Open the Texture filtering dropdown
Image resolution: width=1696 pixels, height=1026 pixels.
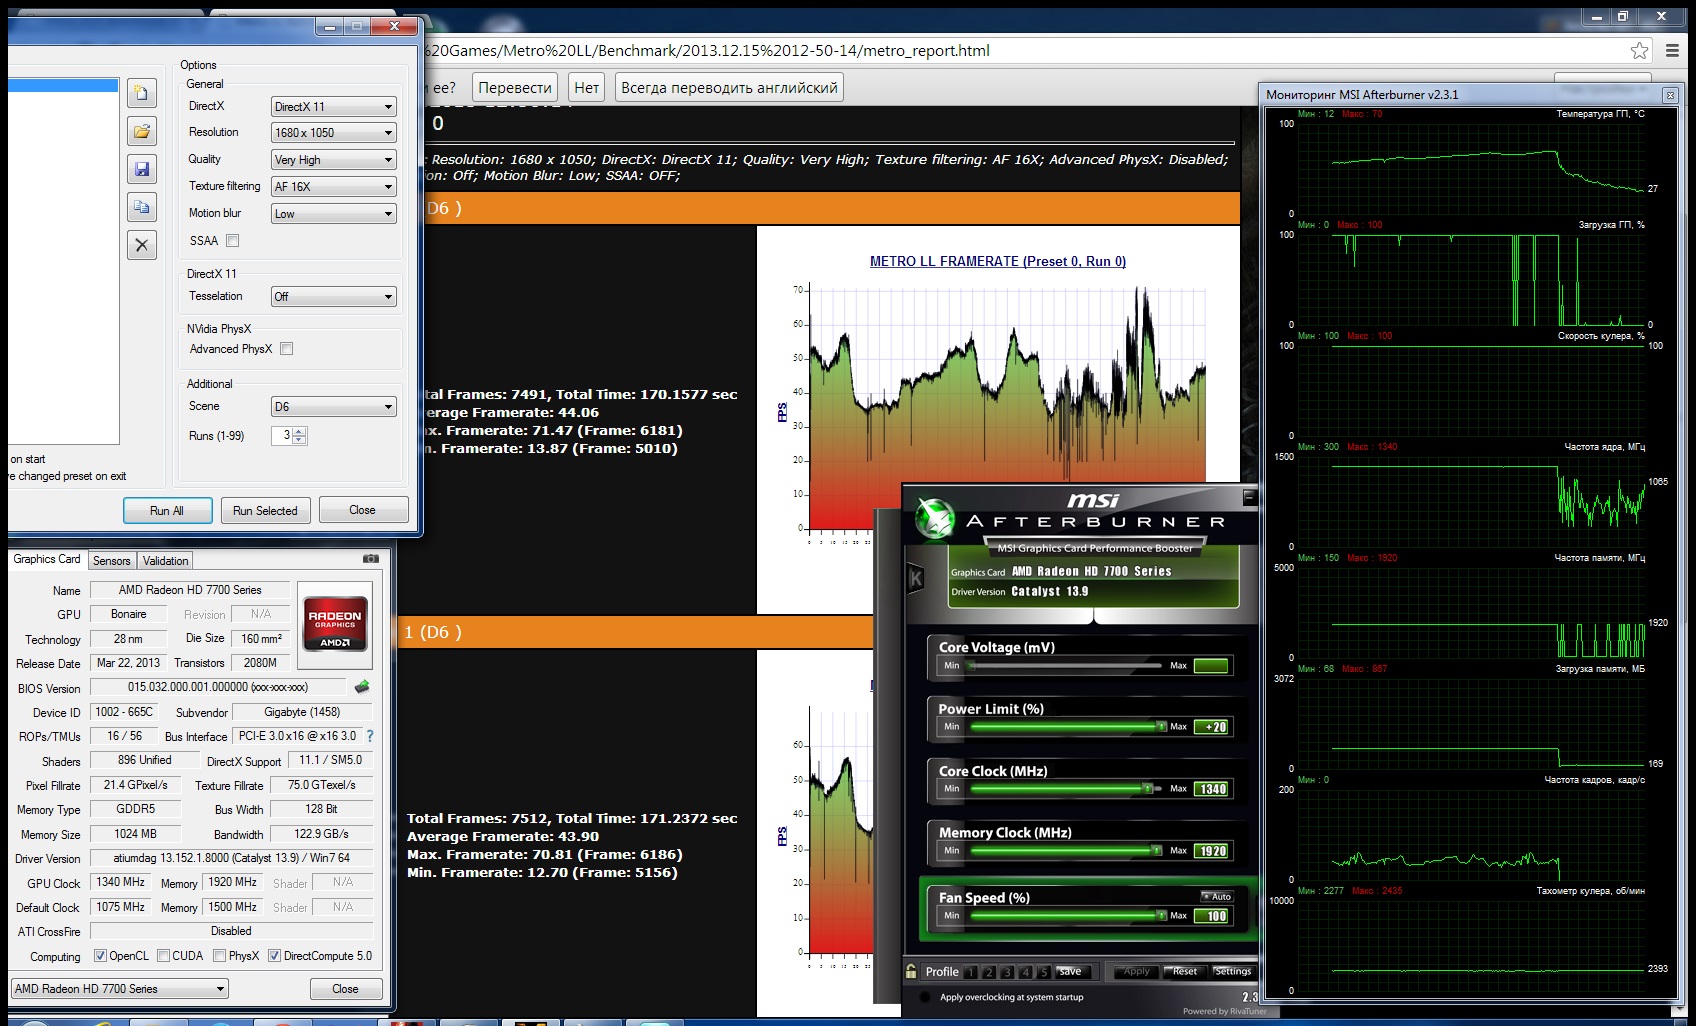(x=334, y=187)
